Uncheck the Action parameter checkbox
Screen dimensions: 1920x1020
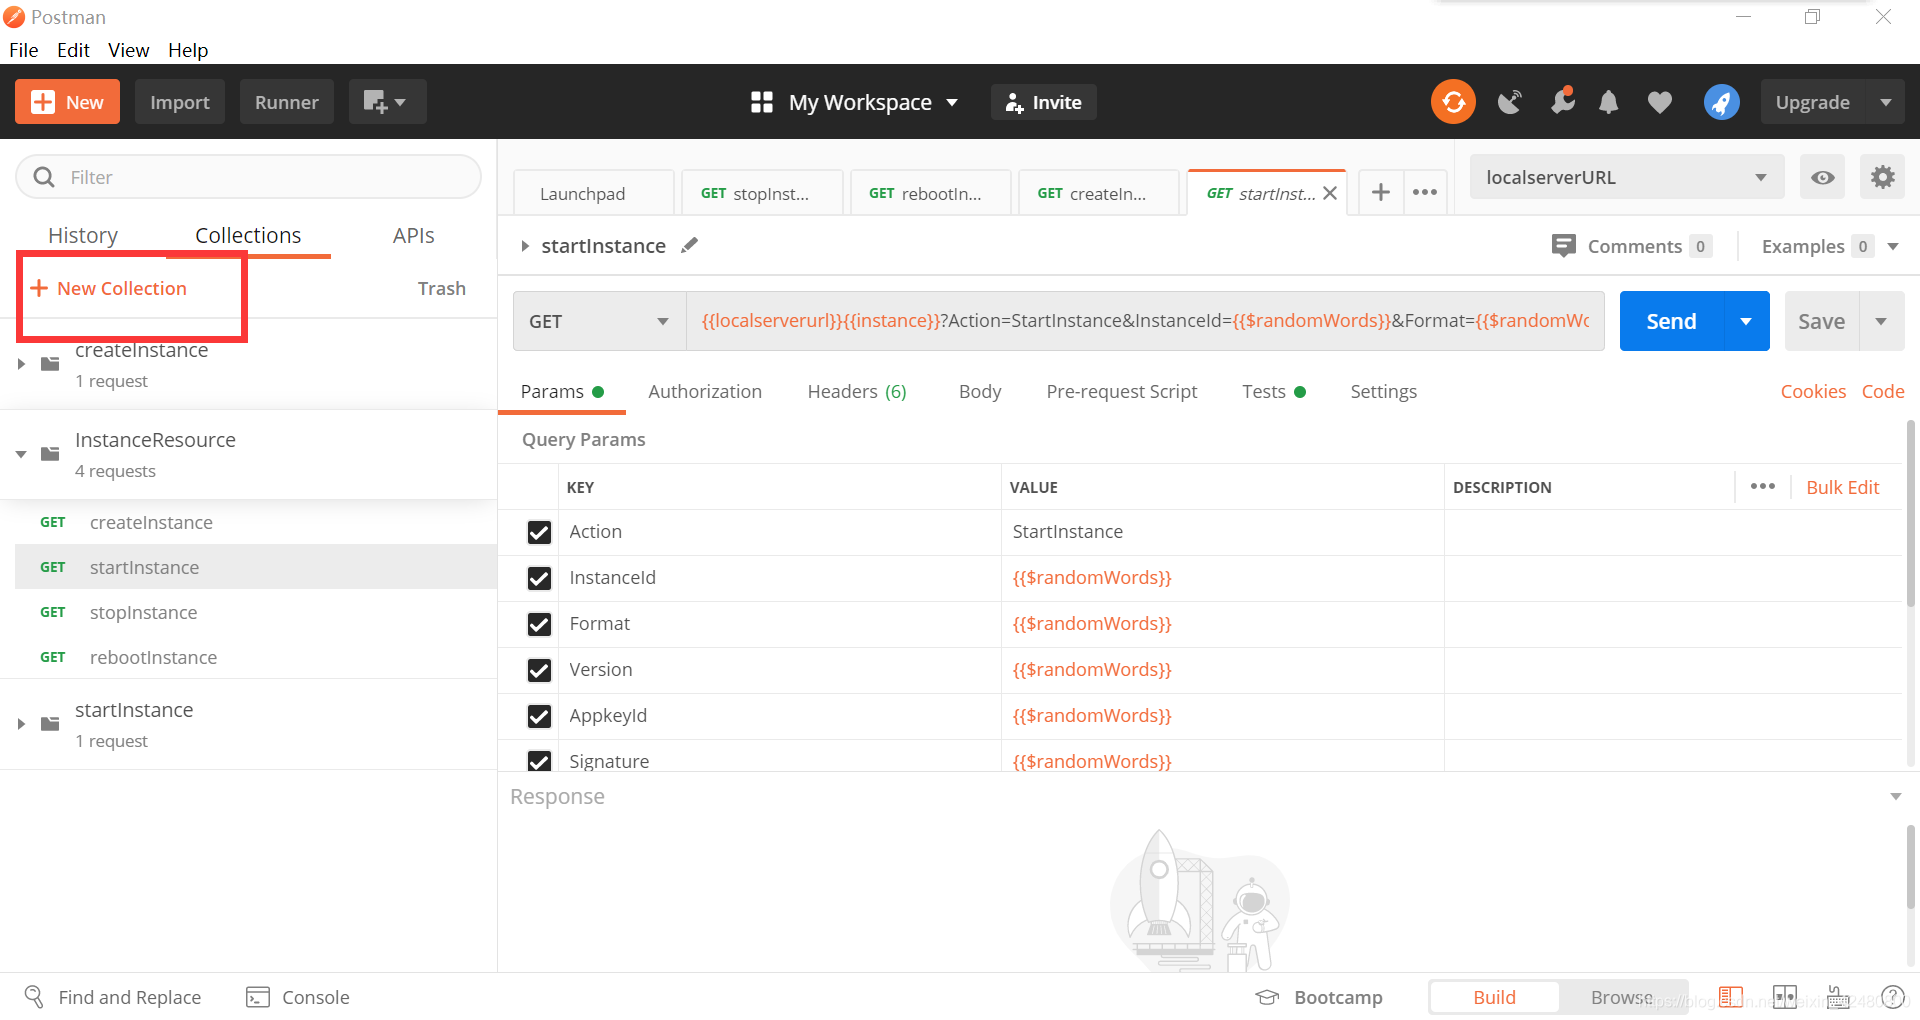click(539, 532)
